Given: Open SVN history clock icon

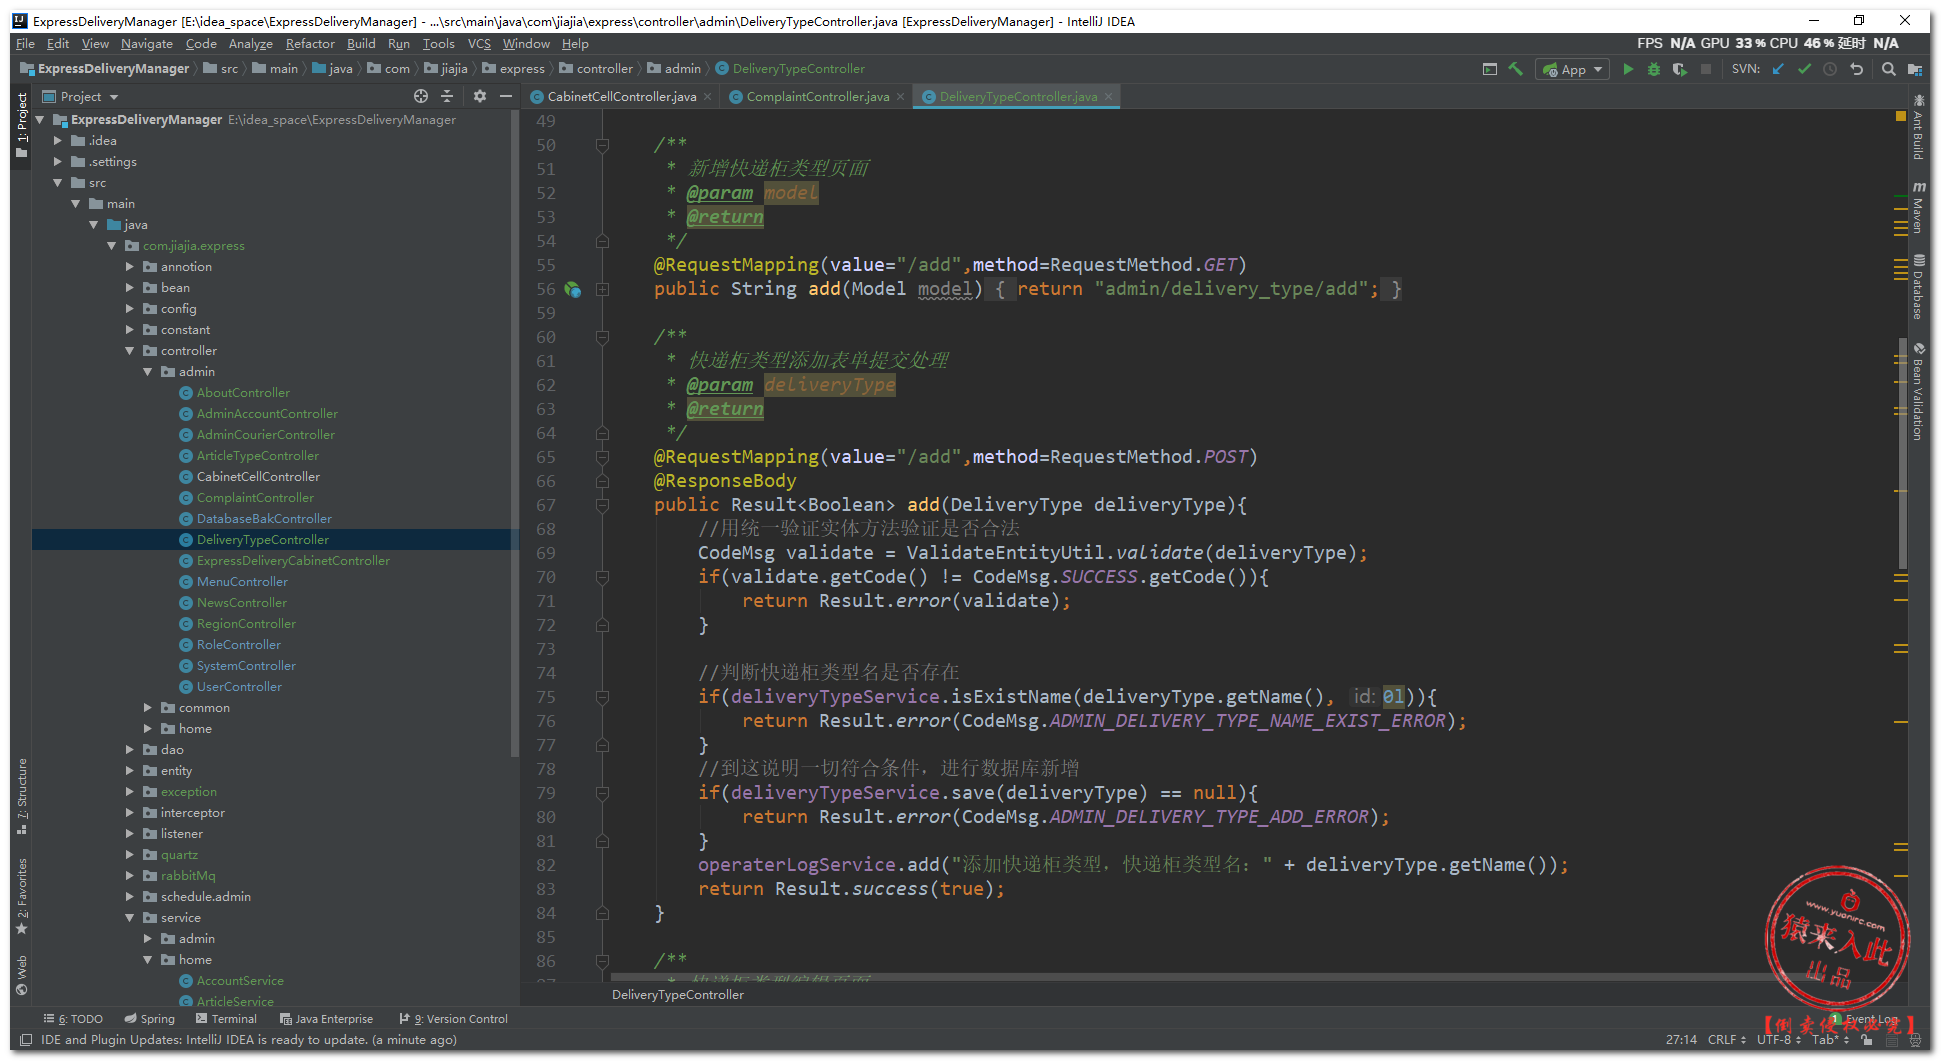Looking at the screenshot, I should [1830, 69].
